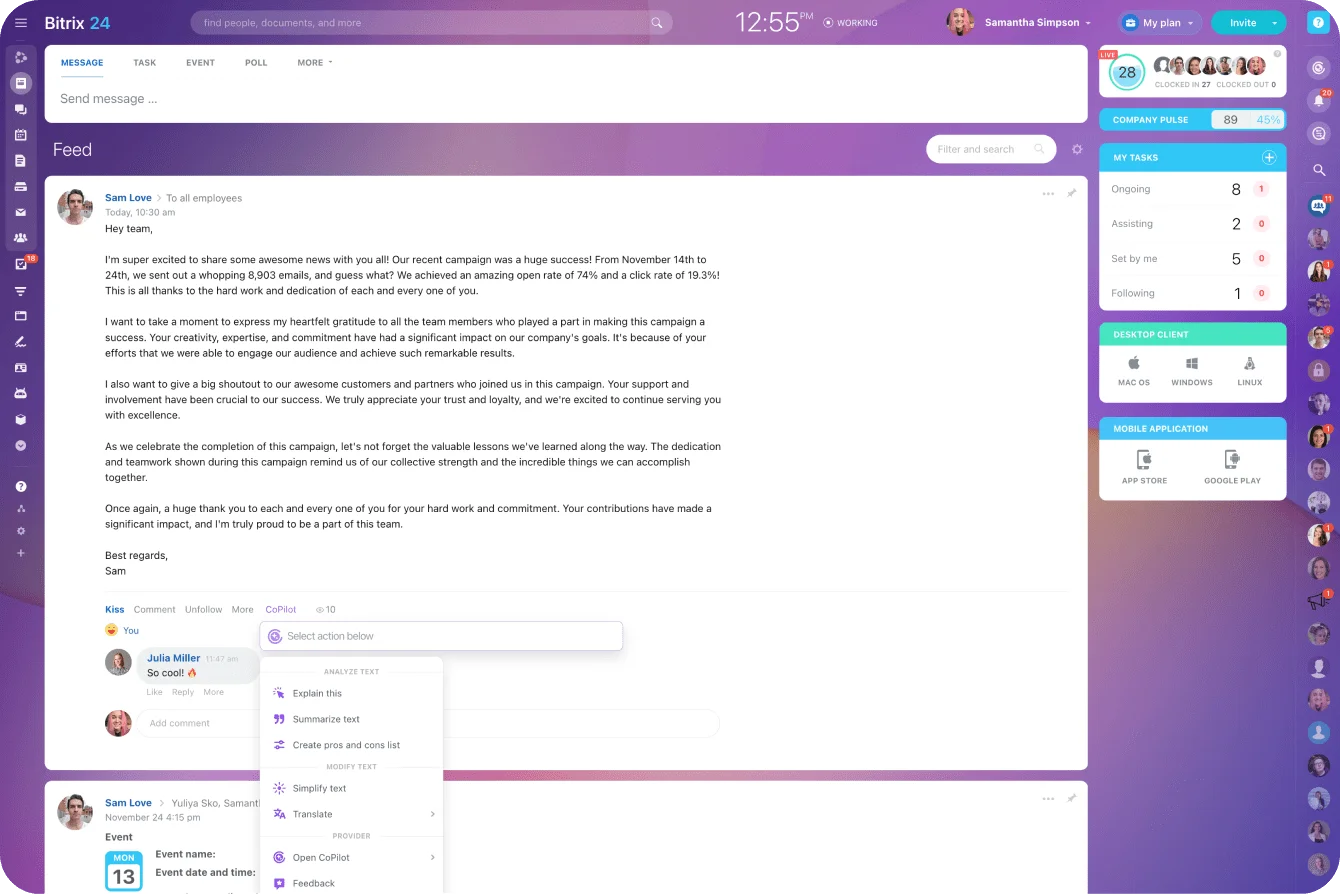Open search from the right sidebar magnifier

(1318, 170)
